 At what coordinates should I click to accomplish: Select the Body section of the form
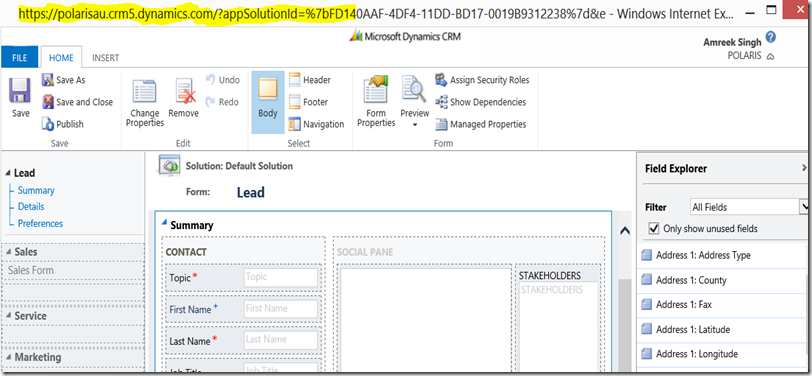pyautogui.click(x=268, y=102)
